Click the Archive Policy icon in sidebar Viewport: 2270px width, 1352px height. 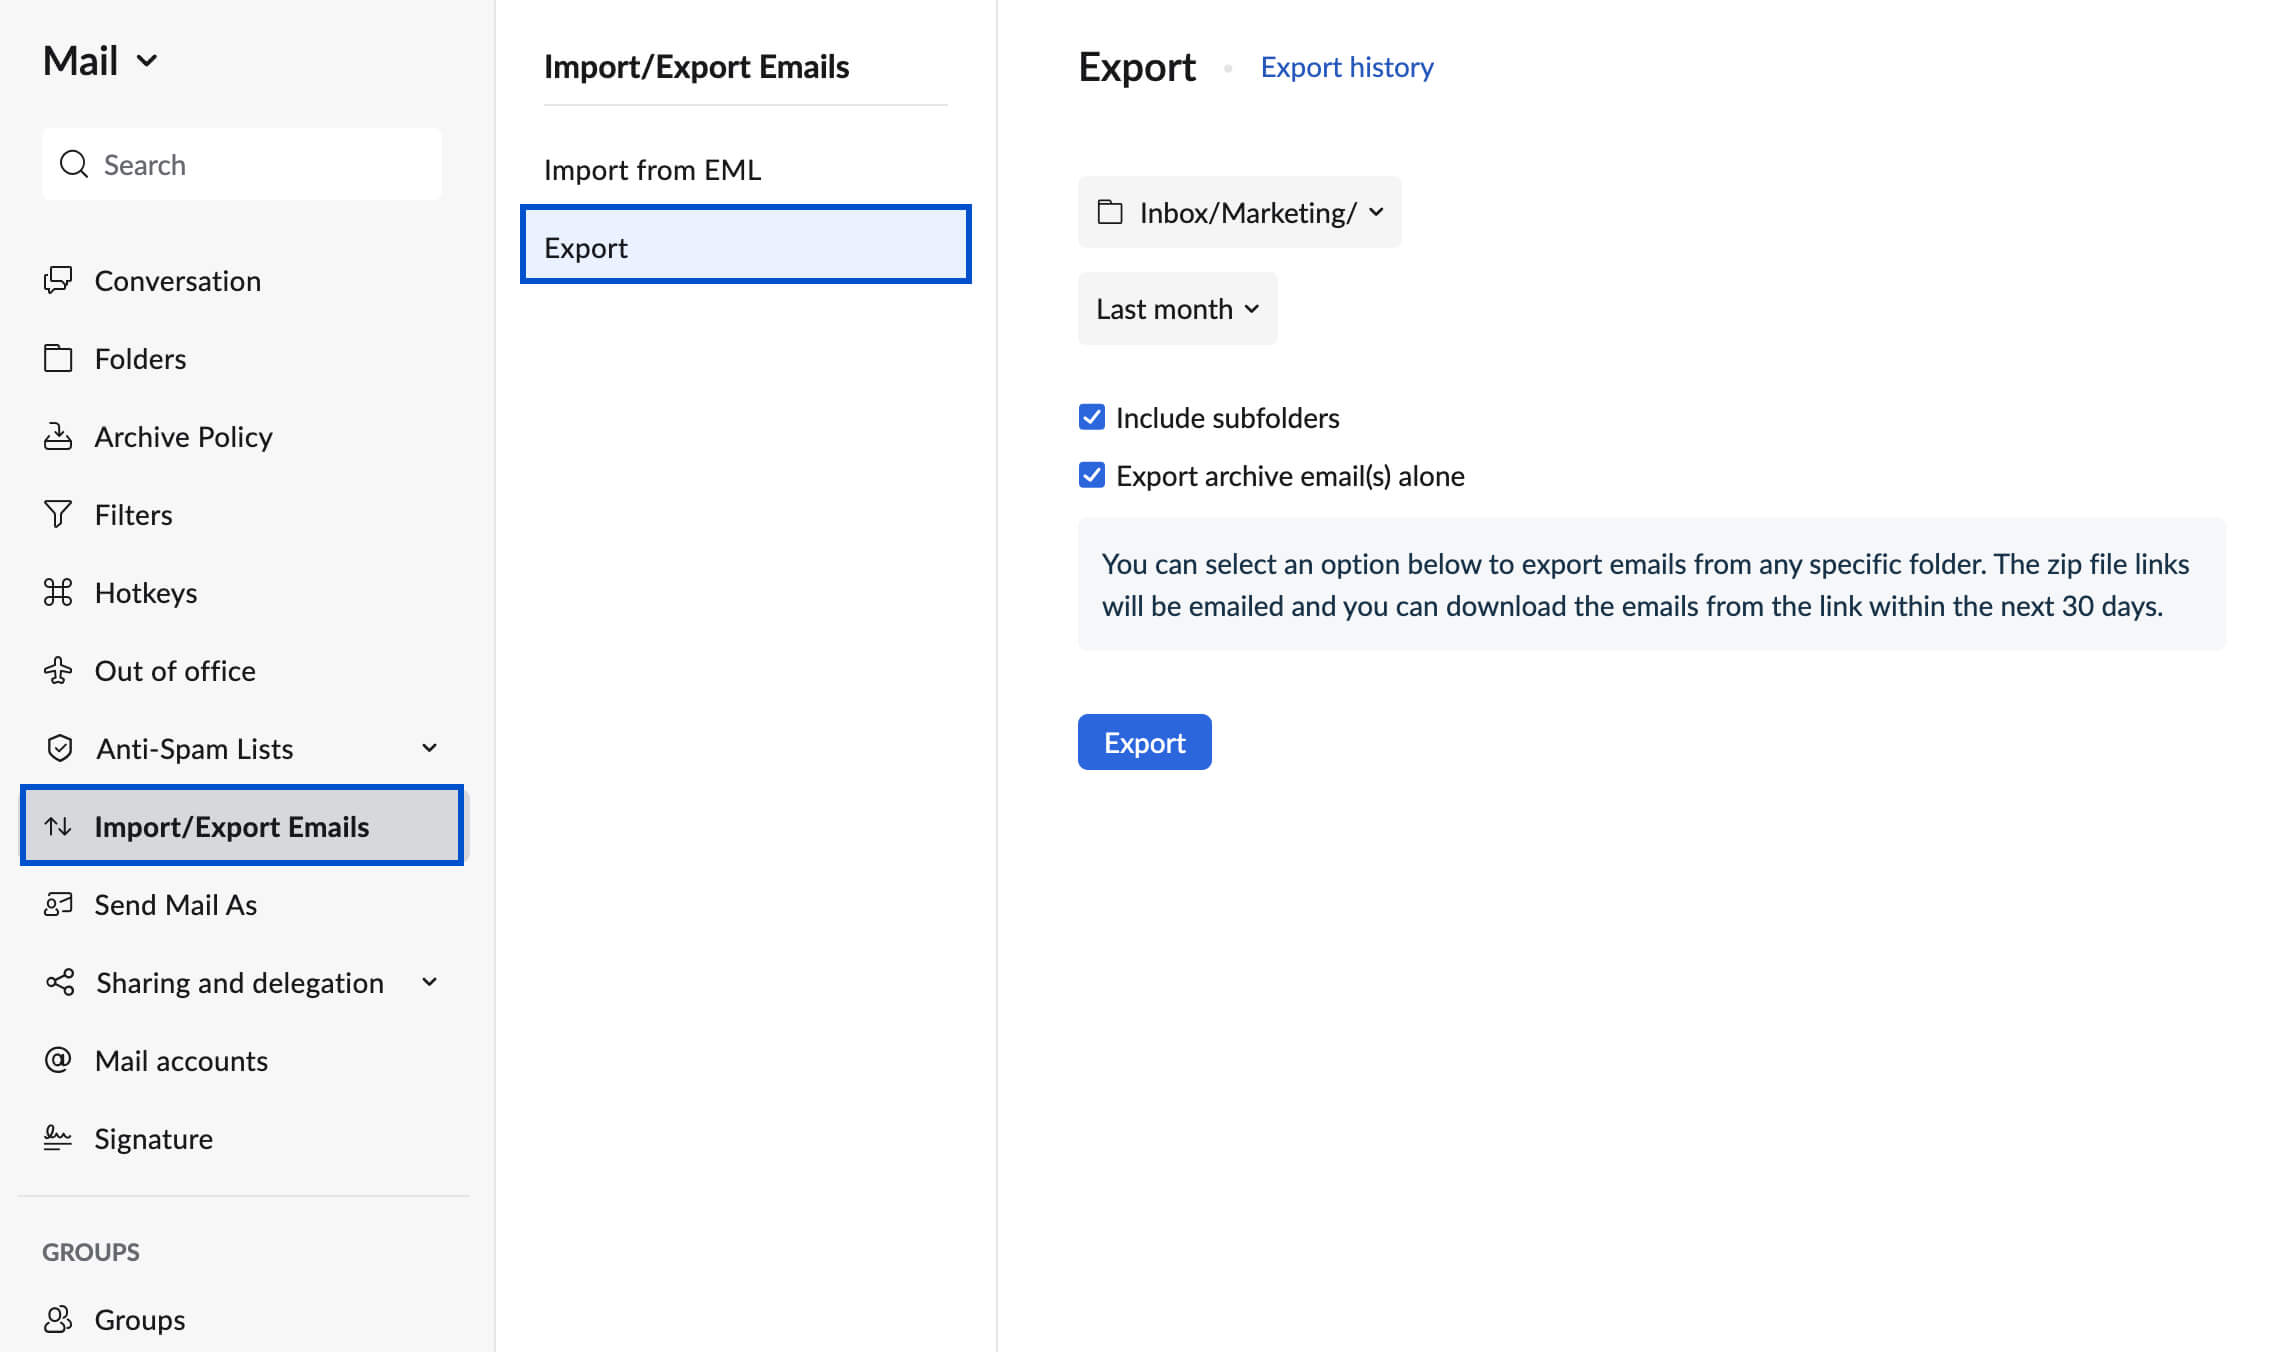[x=56, y=435]
